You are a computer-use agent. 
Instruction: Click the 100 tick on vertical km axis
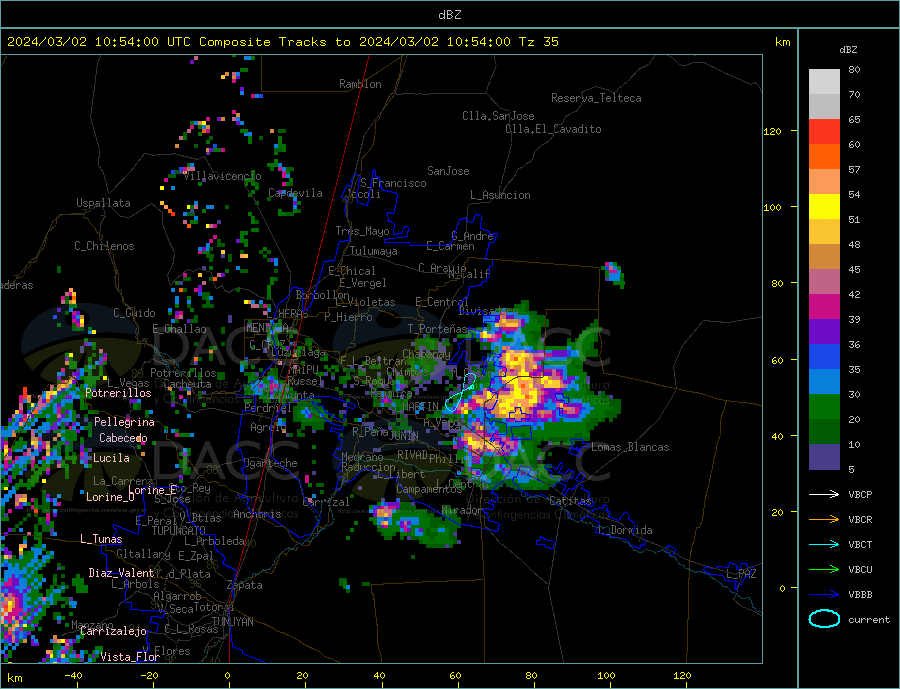773,207
